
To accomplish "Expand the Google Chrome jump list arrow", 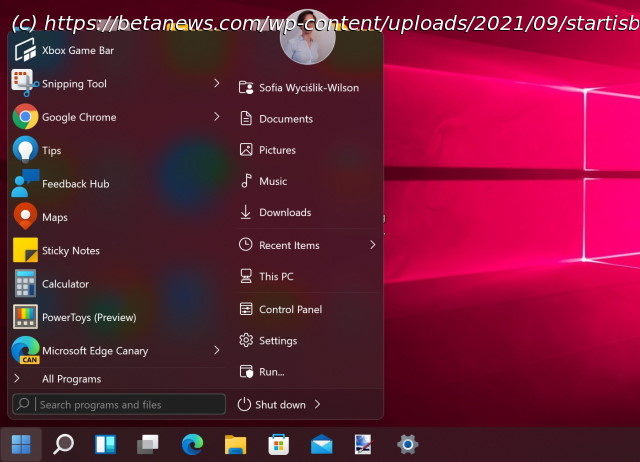I will [216, 117].
